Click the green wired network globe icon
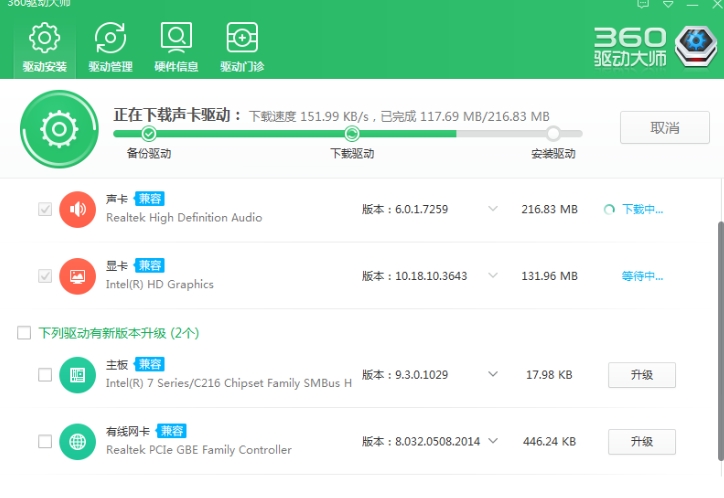The width and height of the screenshot is (724, 498). point(78,442)
